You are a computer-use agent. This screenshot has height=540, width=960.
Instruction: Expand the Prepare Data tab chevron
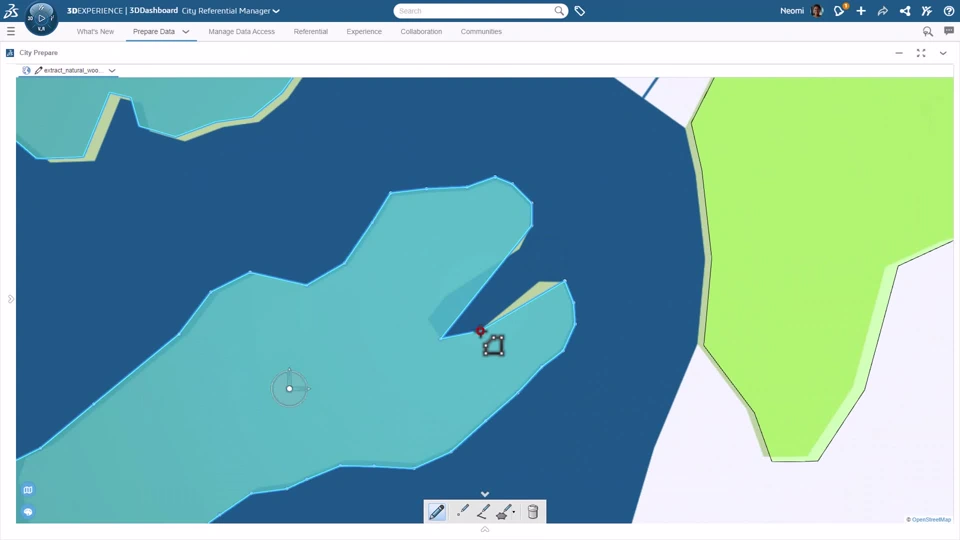pyautogui.click(x=186, y=31)
